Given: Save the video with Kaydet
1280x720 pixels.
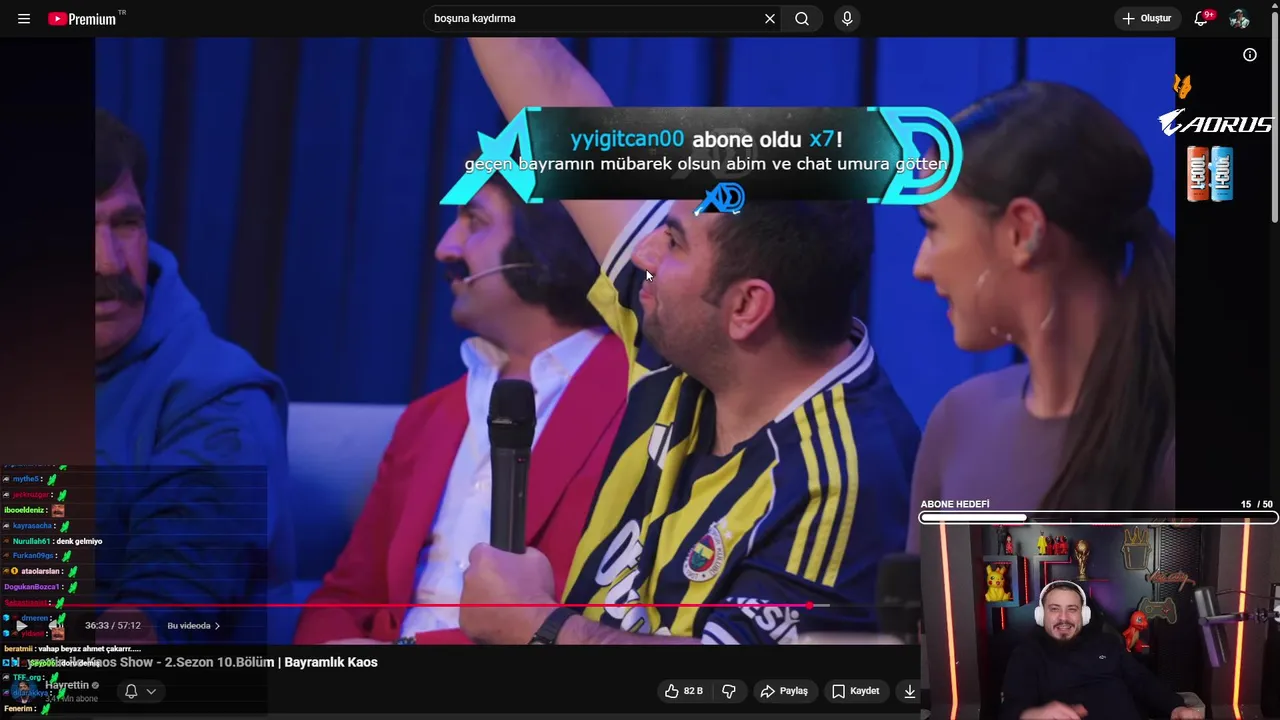Looking at the screenshot, I should click(x=856, y=691).
